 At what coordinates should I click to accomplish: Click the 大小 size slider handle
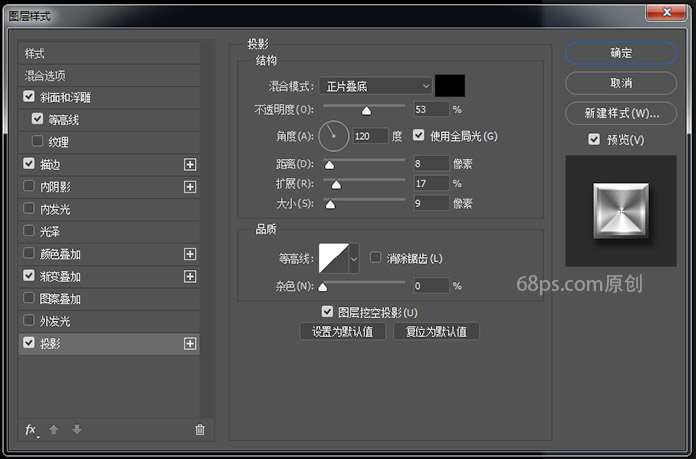(331, 205)
